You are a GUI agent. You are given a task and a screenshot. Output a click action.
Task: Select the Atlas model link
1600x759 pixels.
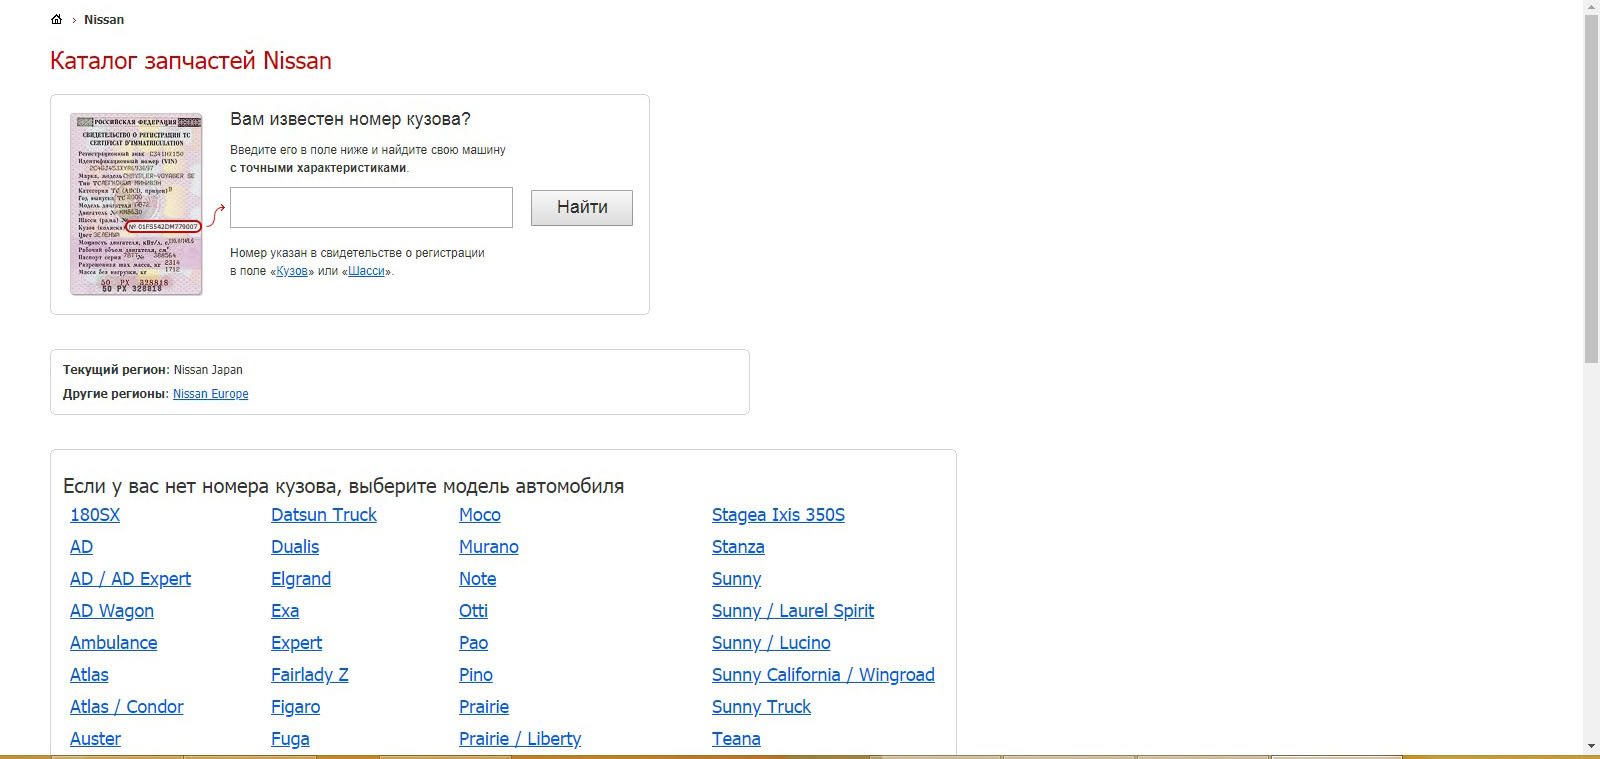pos(89,675)
